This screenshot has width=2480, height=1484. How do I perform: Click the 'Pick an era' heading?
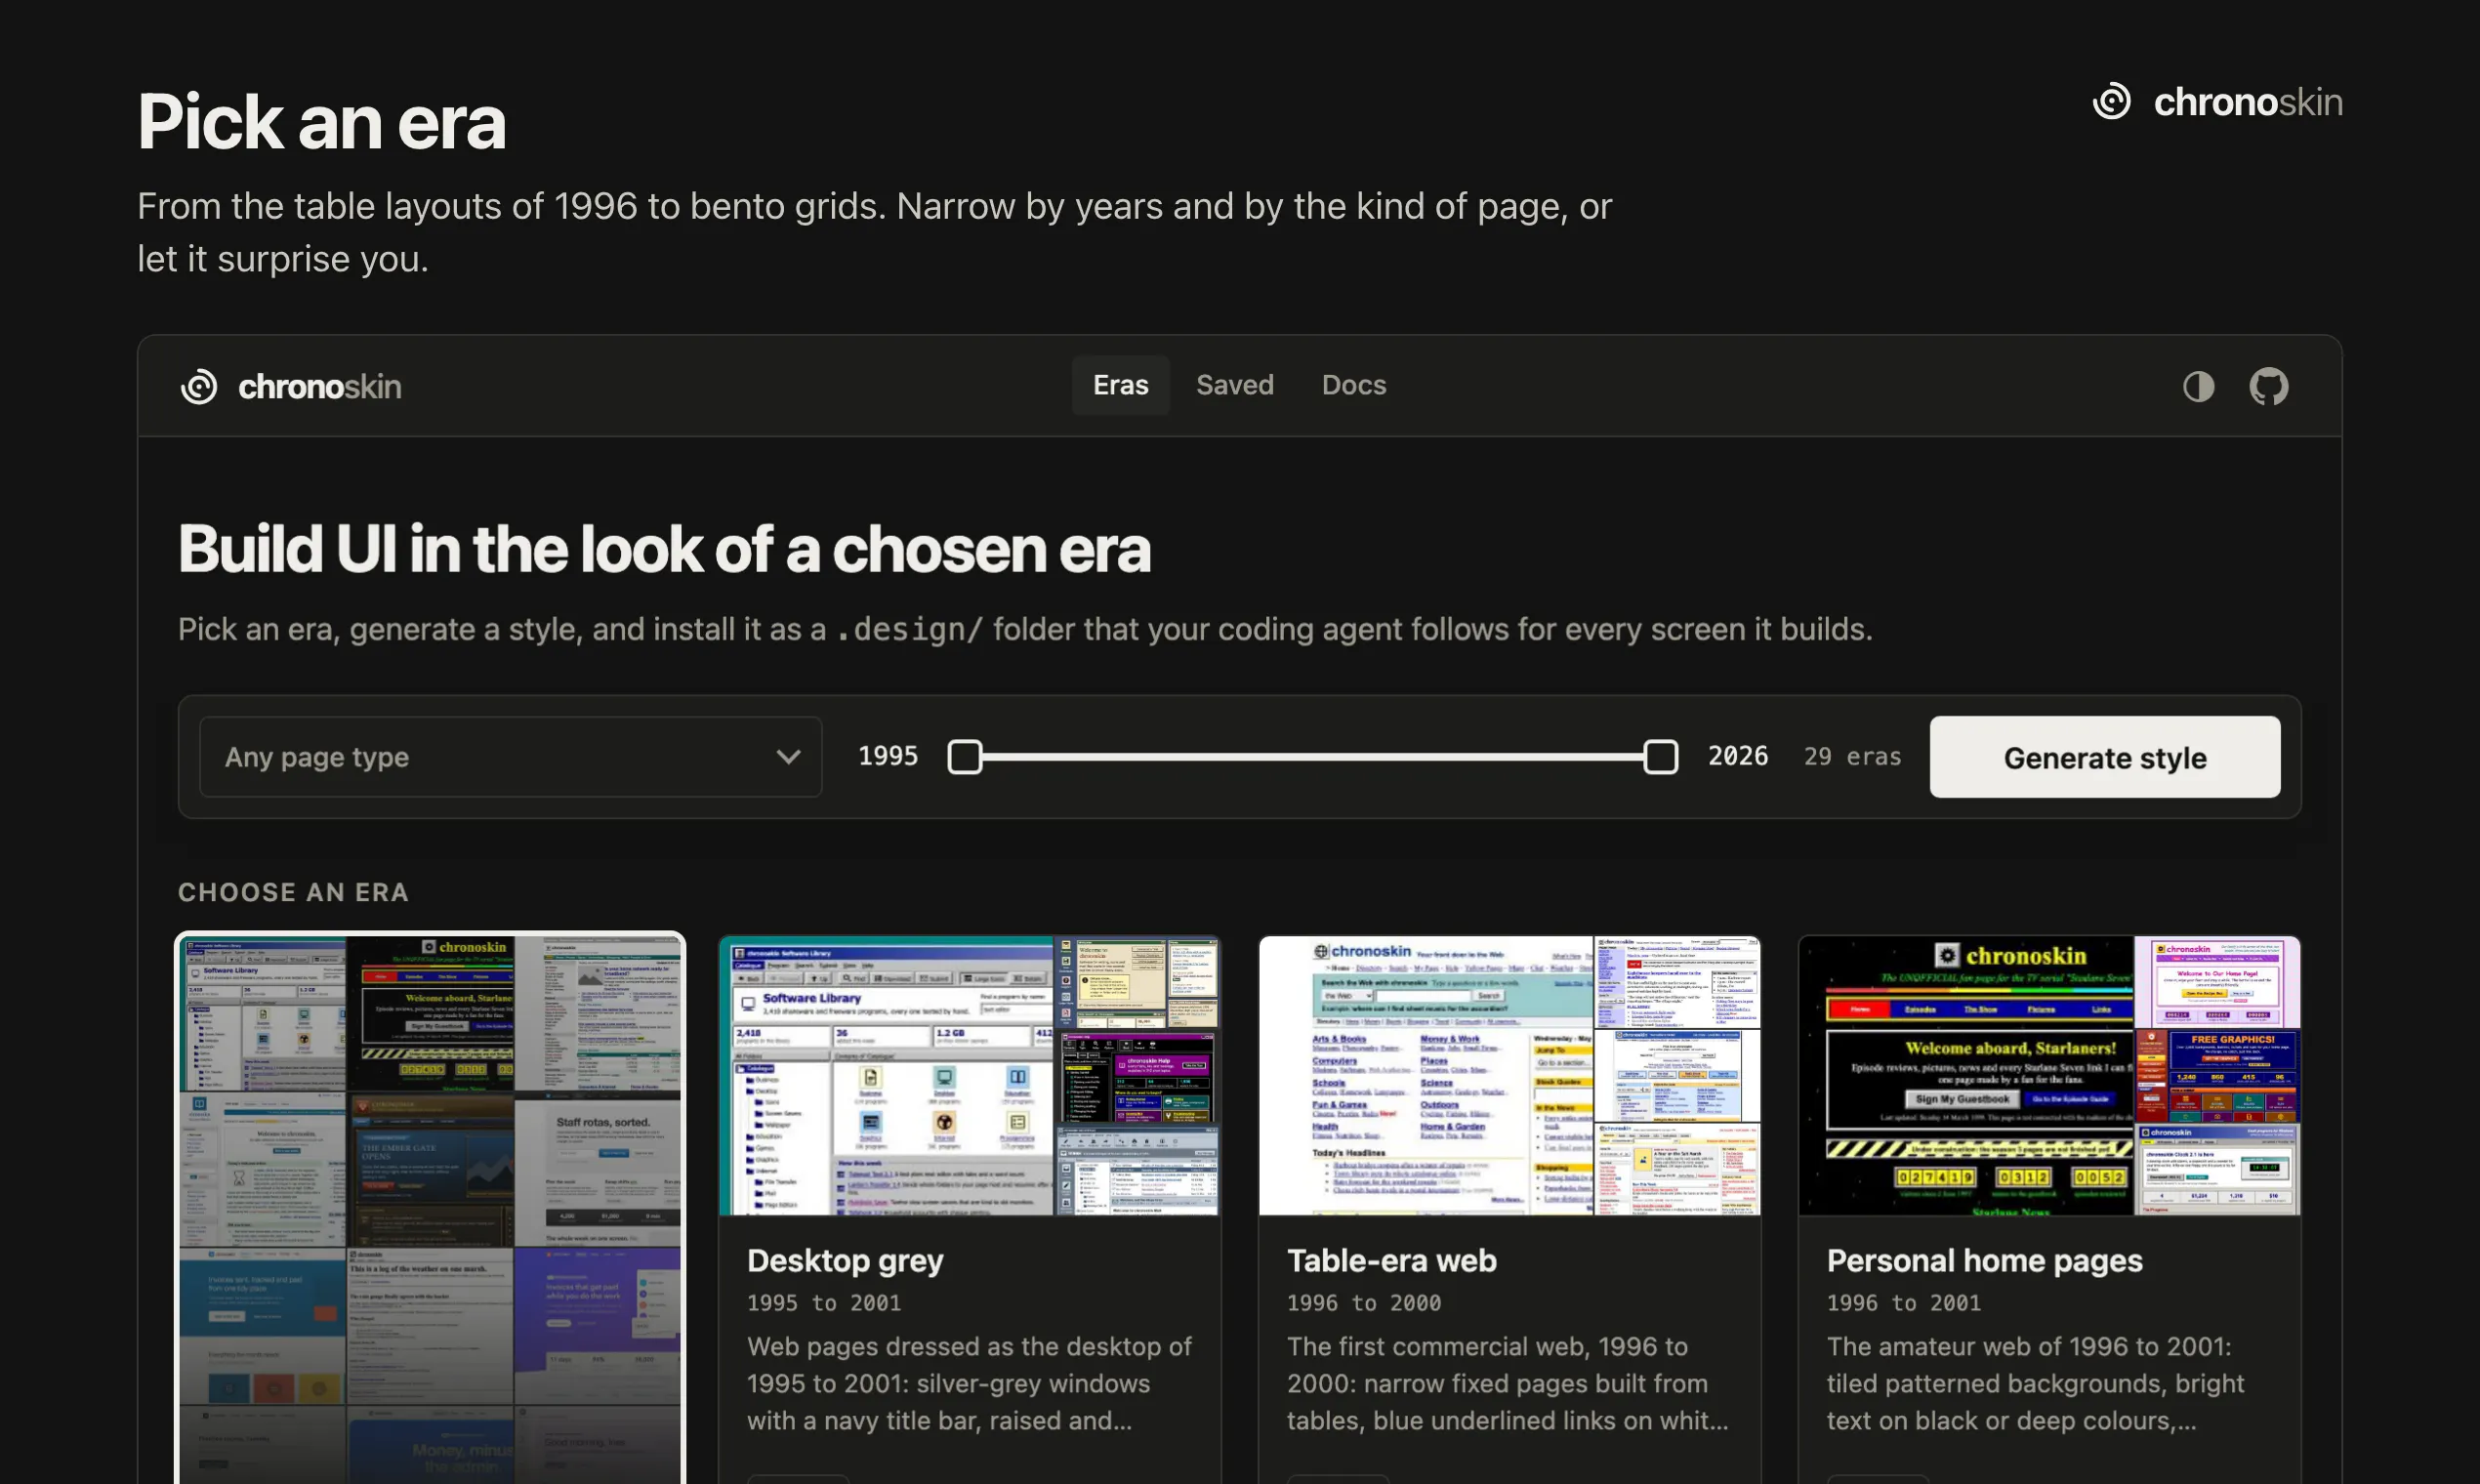(322, 122)
